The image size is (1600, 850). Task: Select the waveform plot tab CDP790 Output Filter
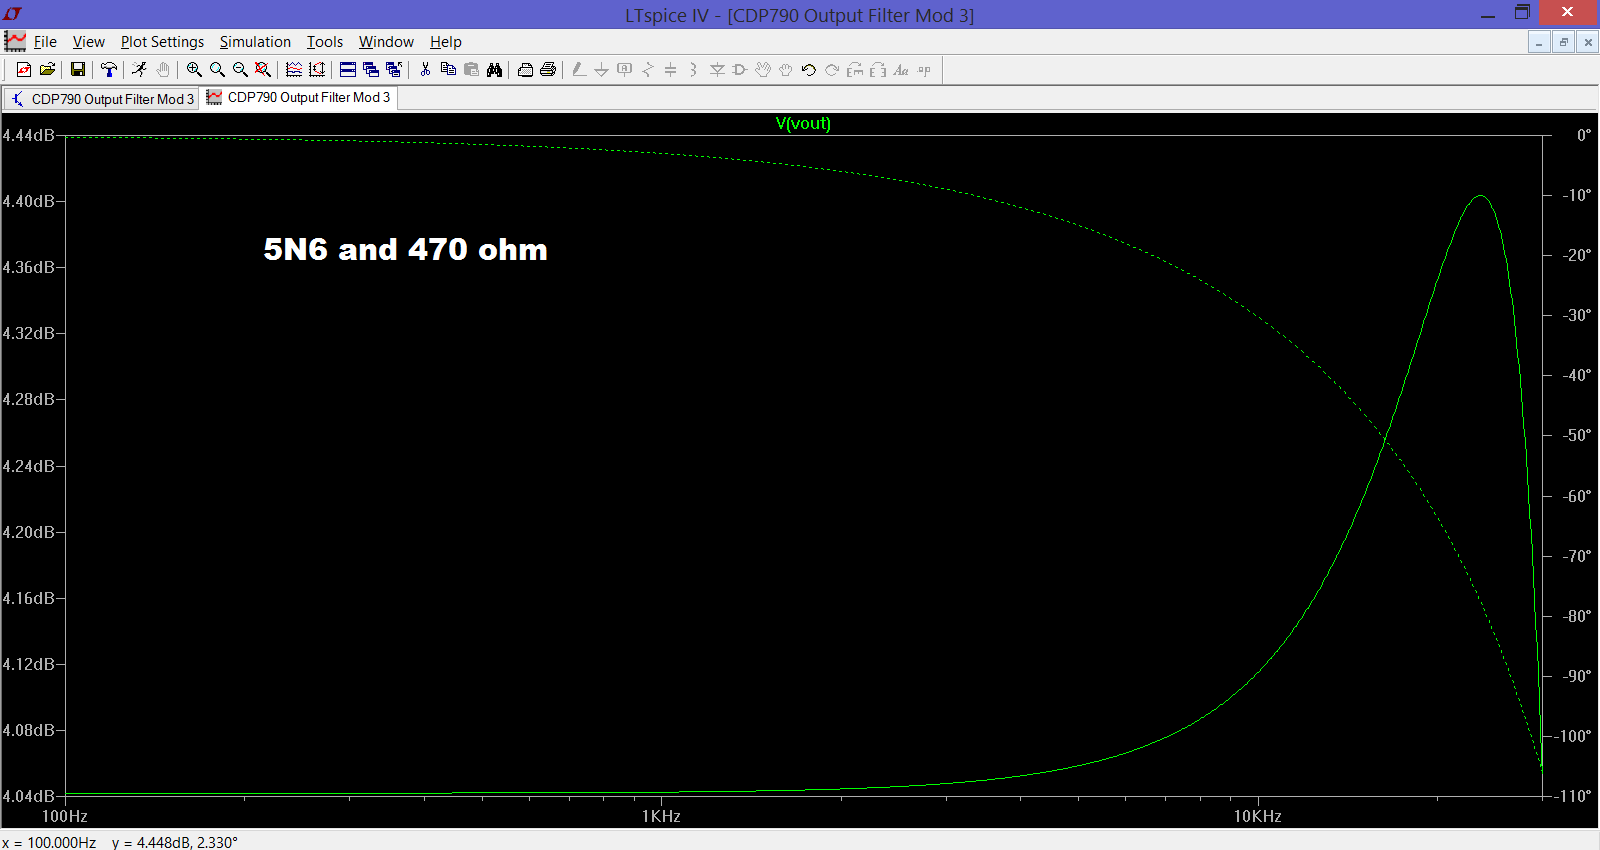point(299,97)
